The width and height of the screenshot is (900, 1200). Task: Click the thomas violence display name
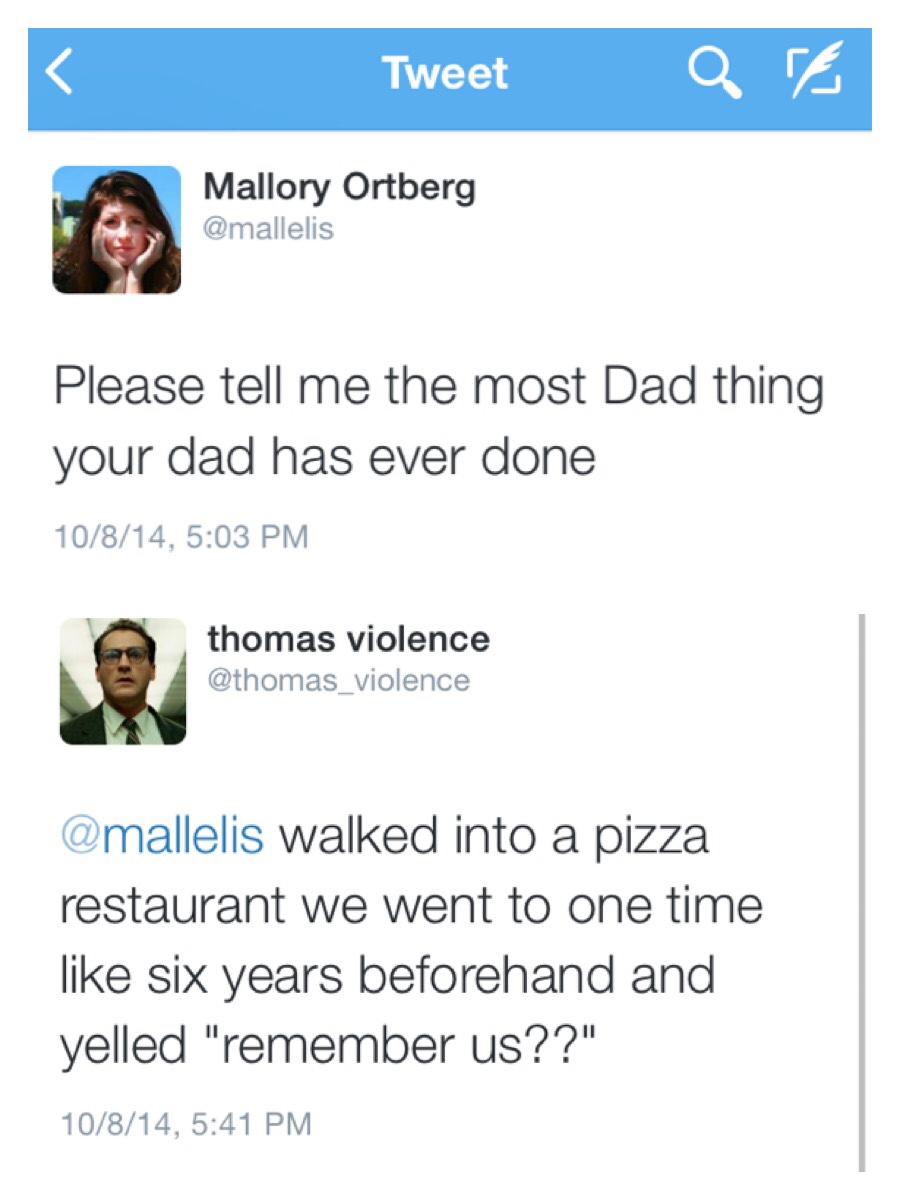348,638
